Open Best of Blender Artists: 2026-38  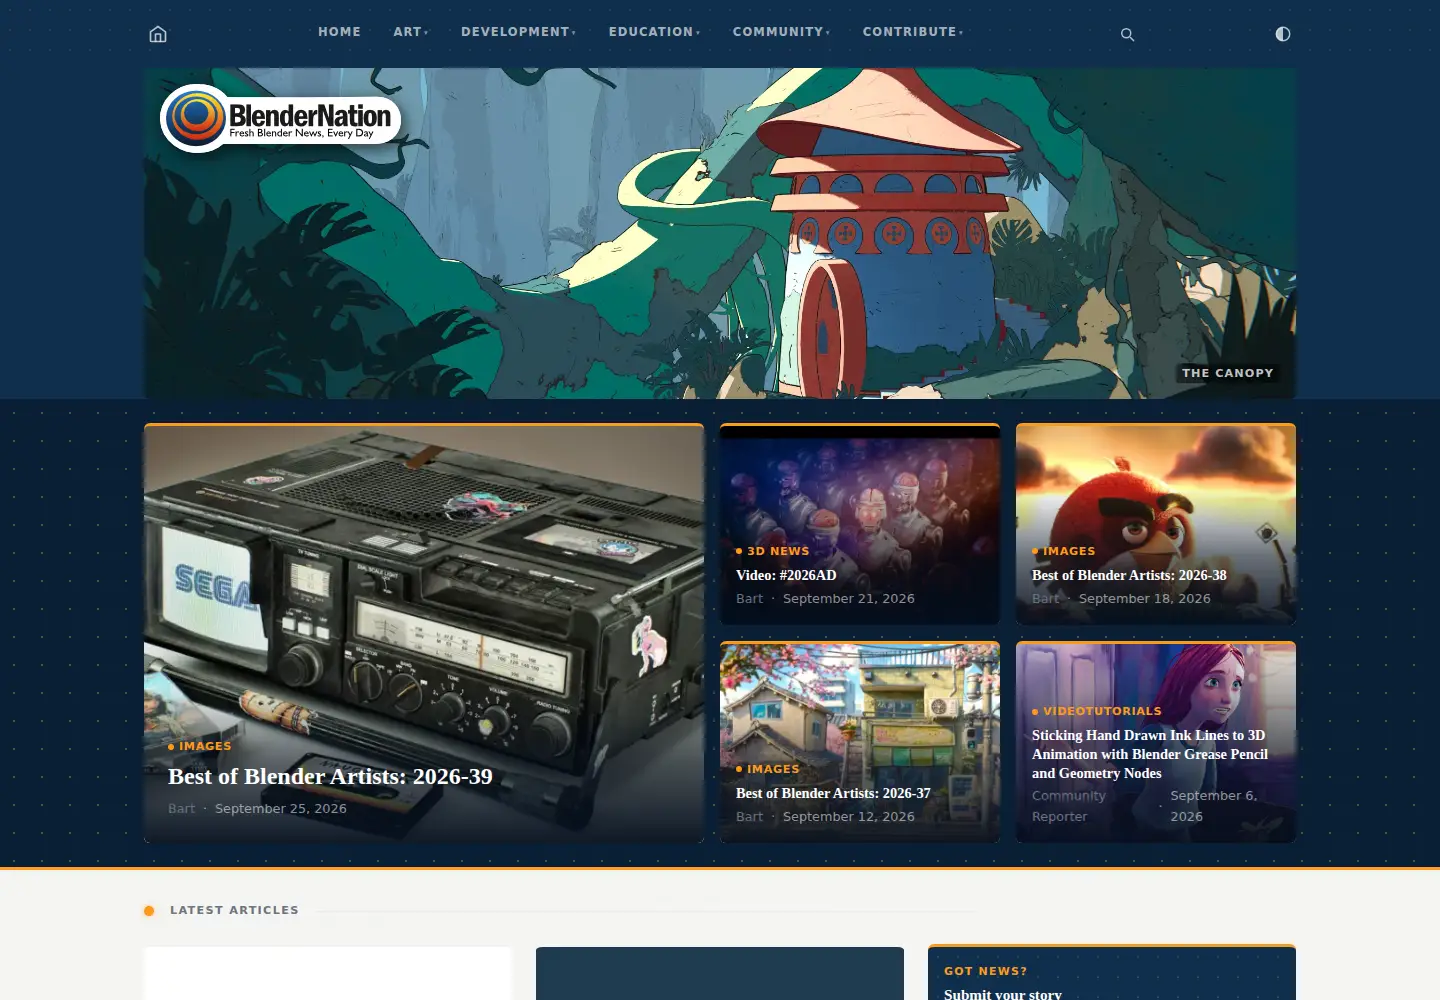(1129, 575)
